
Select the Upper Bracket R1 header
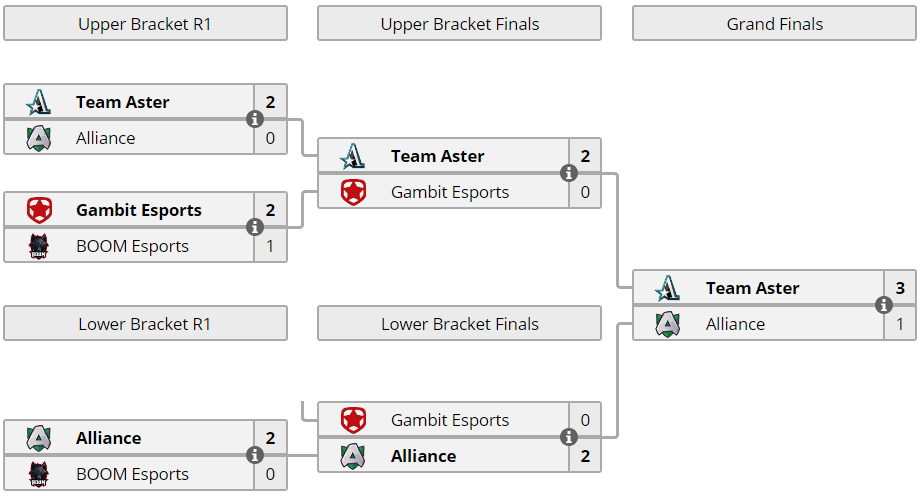tap(145, 24)
